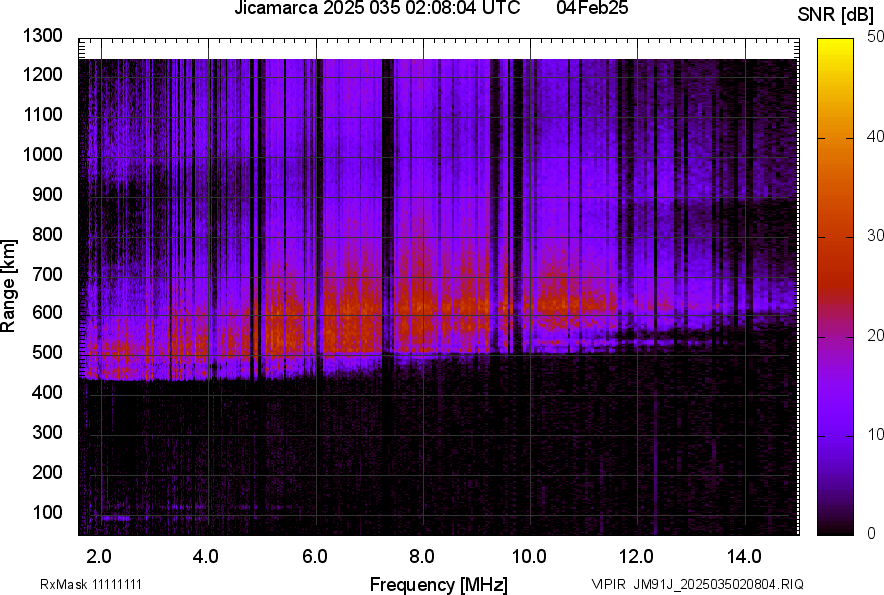Image resolution: width=884 pixels, height=595 pixels.
Task: Click the VIPIR .RIQ filename label
Action: click(697, 584)
